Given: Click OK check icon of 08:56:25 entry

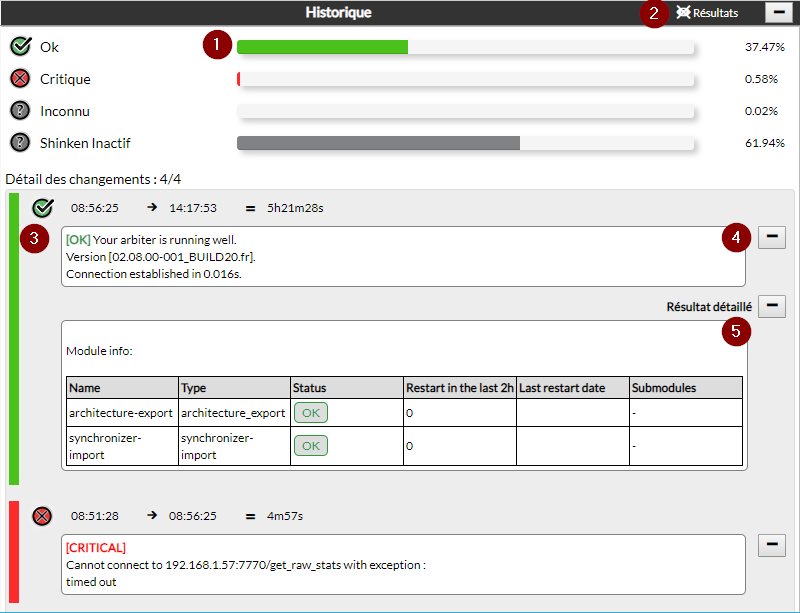Looking at the screenshot, I should coord(42,208).
